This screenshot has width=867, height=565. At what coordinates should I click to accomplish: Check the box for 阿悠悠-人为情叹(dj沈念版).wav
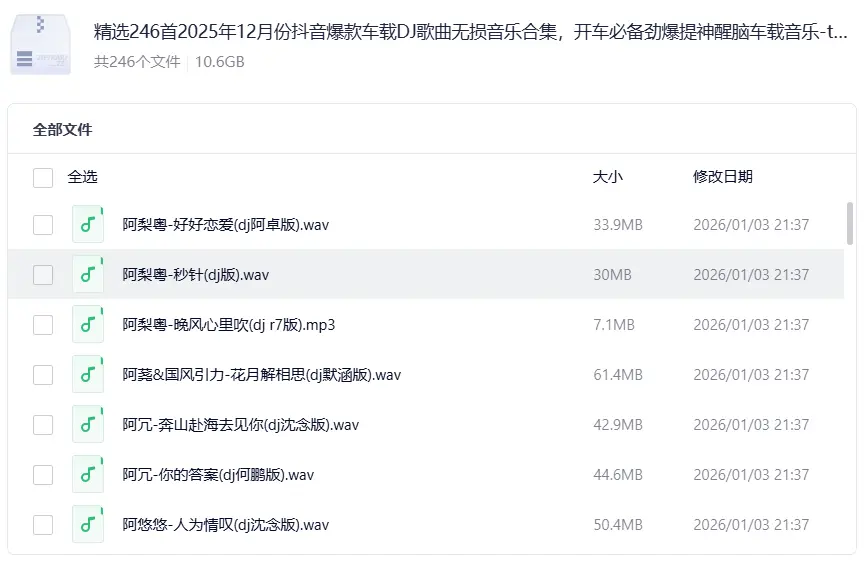click(43, 525)
